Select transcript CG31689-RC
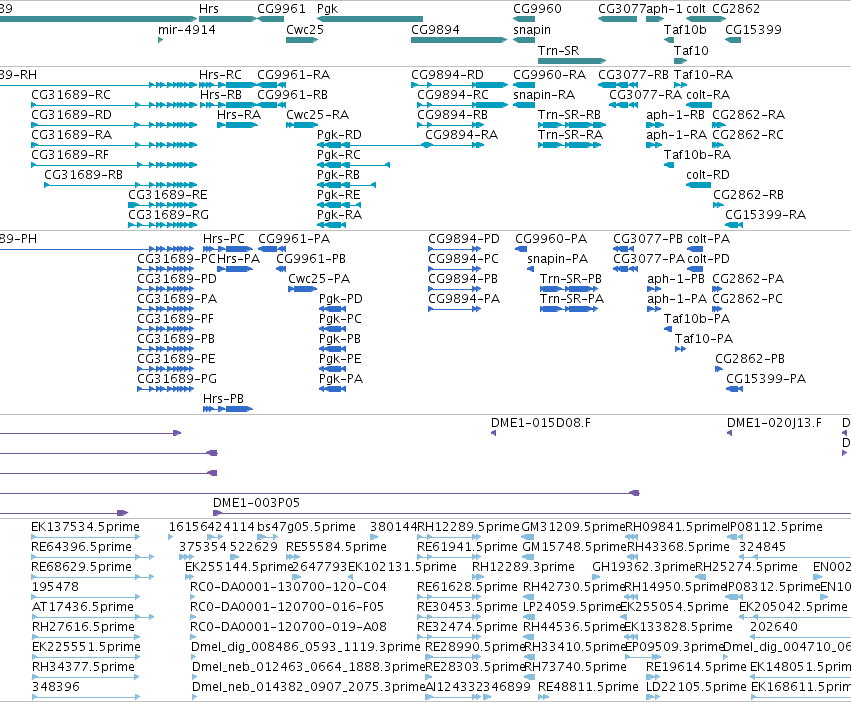 [x=71, y=95]
